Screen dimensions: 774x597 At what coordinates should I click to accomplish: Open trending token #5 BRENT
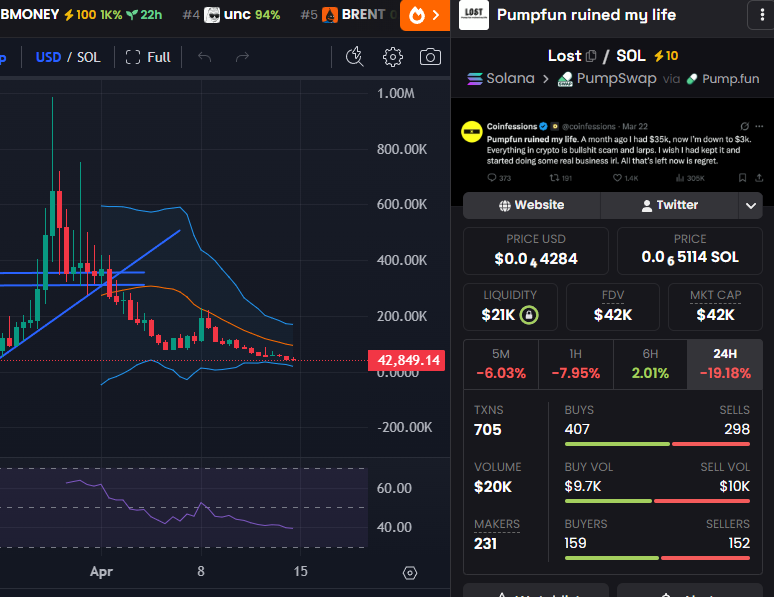coord(348,15)
